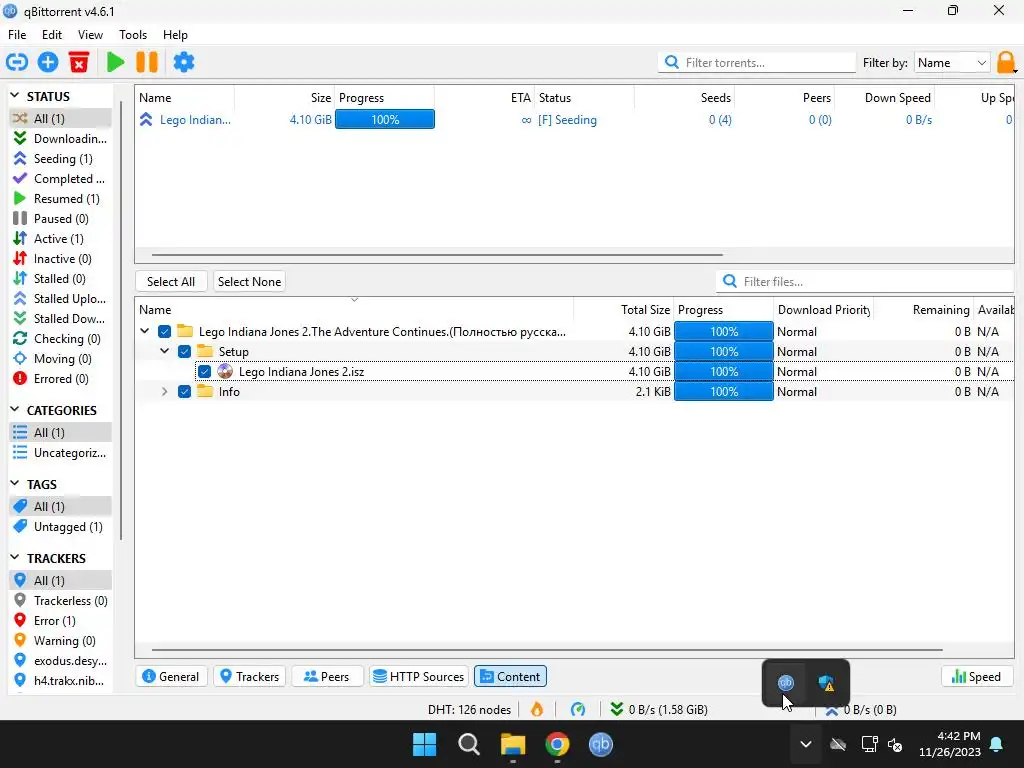Open the Tools menu
The width and height of the screenshot is (1024, 768).
coord(133,35)
